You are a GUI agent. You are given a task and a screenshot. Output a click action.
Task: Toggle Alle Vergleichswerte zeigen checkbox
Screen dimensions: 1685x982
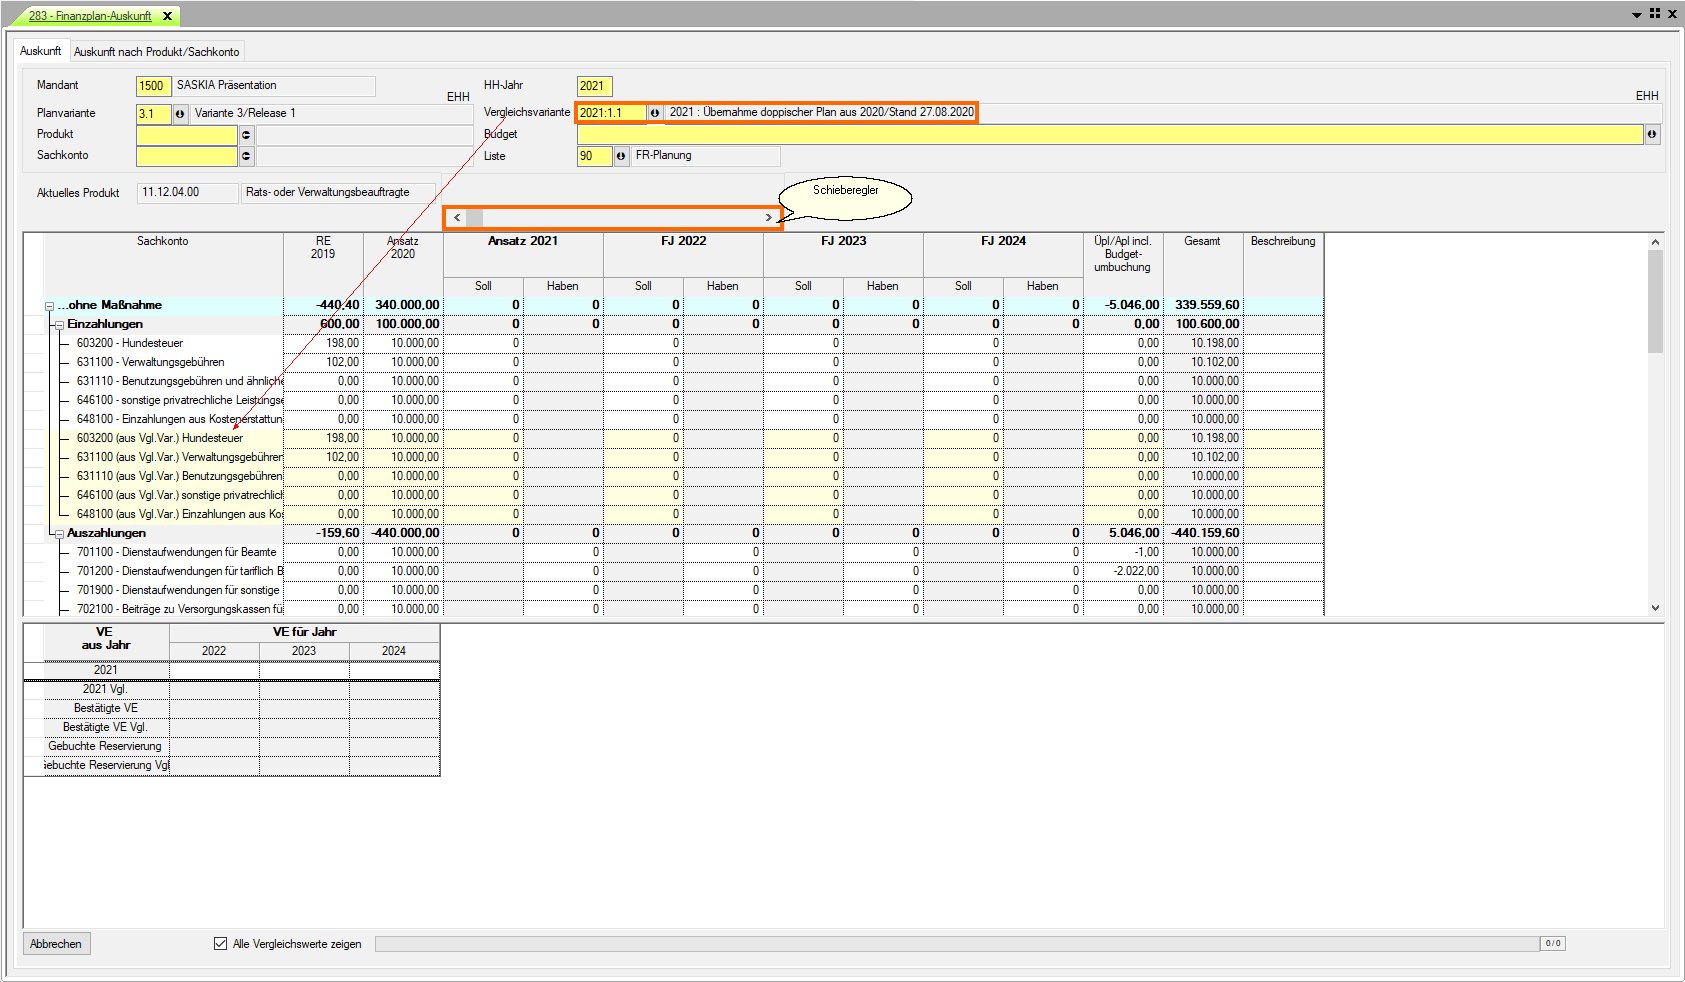coord(220,943)
